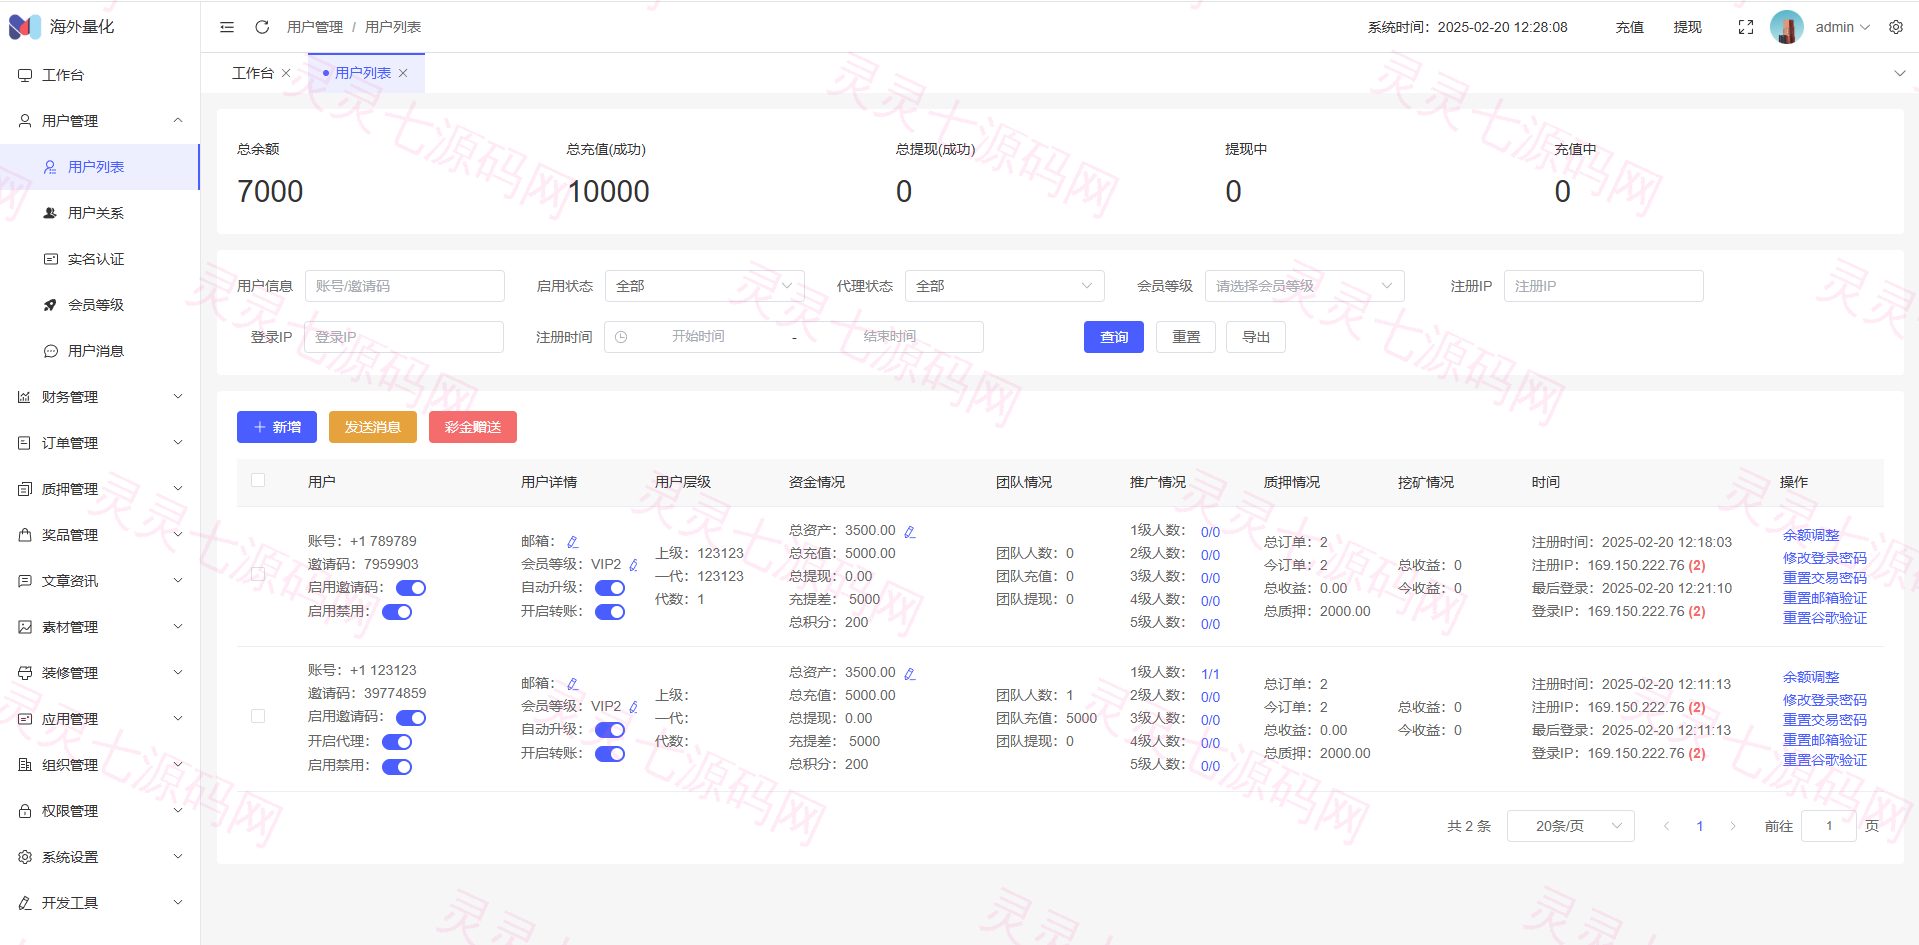Click the 彩金赠送 button
The height and width of the screenshot is (945, 1919).
tap(473, 427)
